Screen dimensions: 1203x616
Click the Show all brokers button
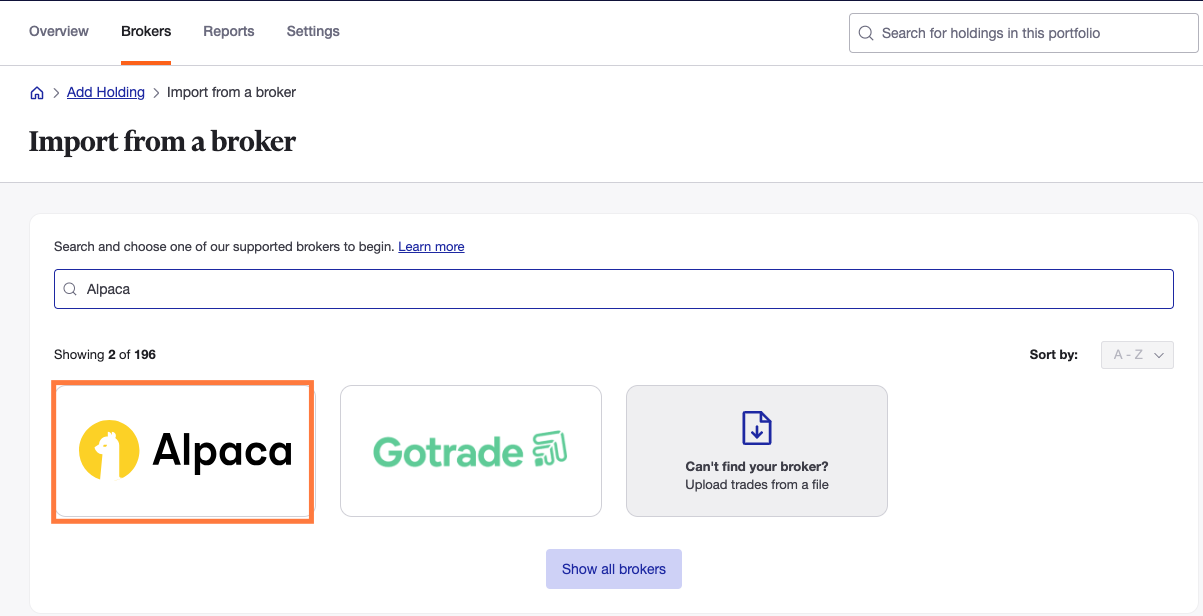coord(613,569)
